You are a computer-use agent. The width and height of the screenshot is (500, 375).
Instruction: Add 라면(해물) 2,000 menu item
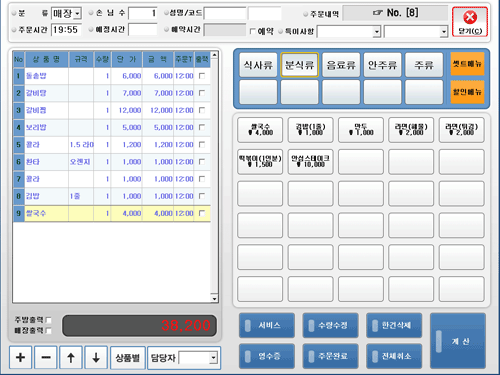point(411,130)
